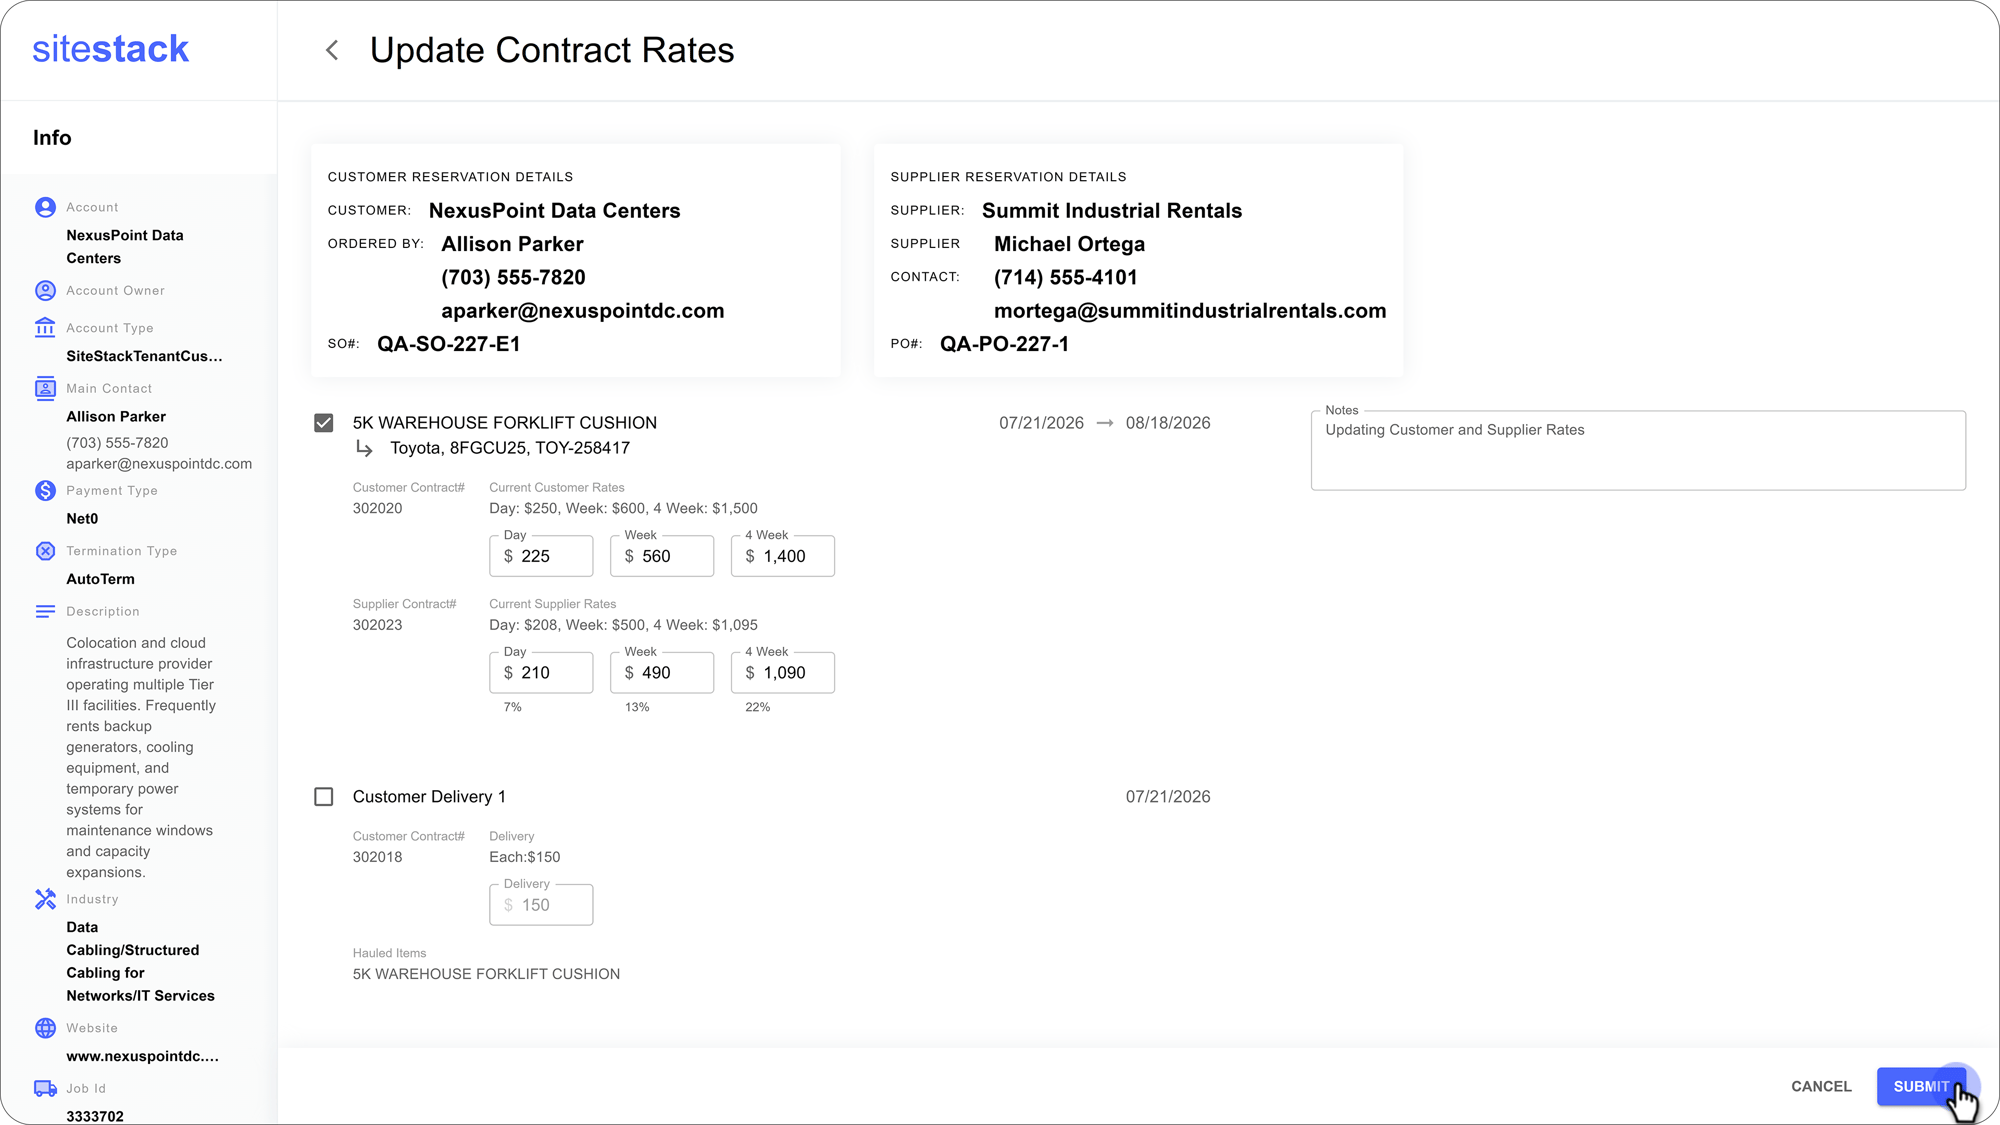Click end date 08/18/2026
This screenshot has height=1125, width=2000.
[1168, 423]
